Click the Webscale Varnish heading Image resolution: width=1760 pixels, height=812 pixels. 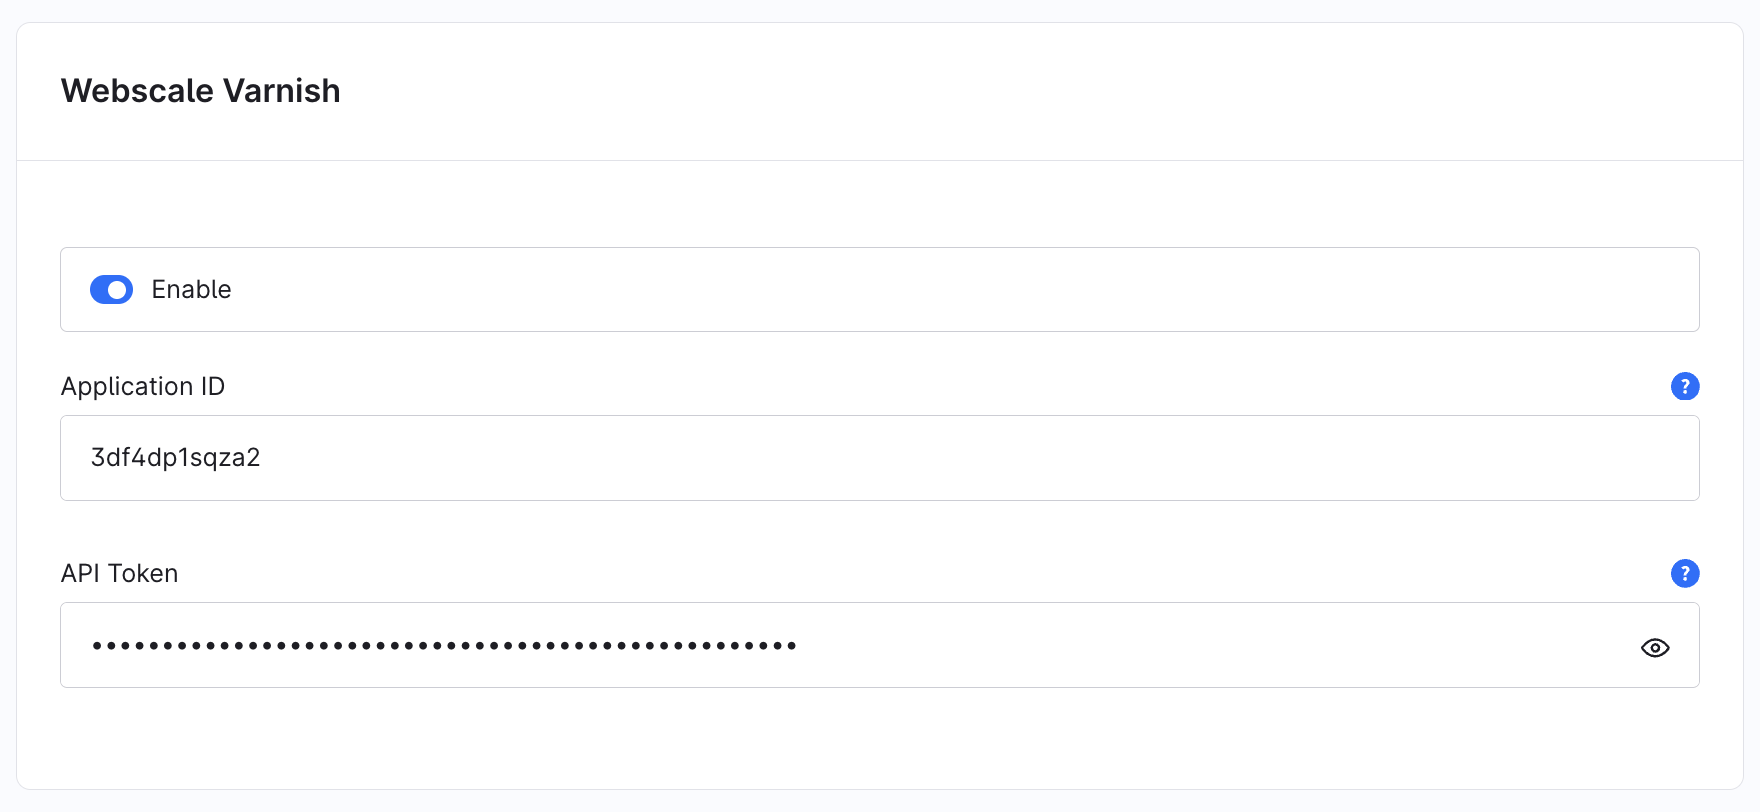(x=200, y=90)
